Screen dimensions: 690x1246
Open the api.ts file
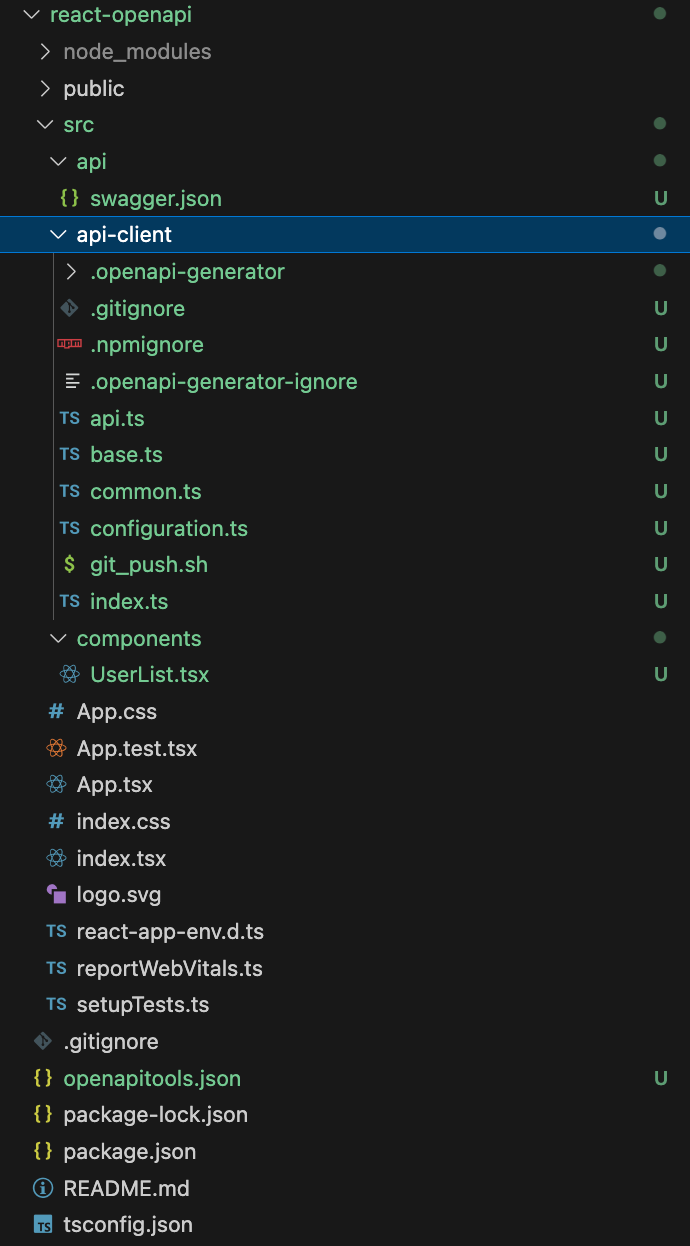(117, 418)
